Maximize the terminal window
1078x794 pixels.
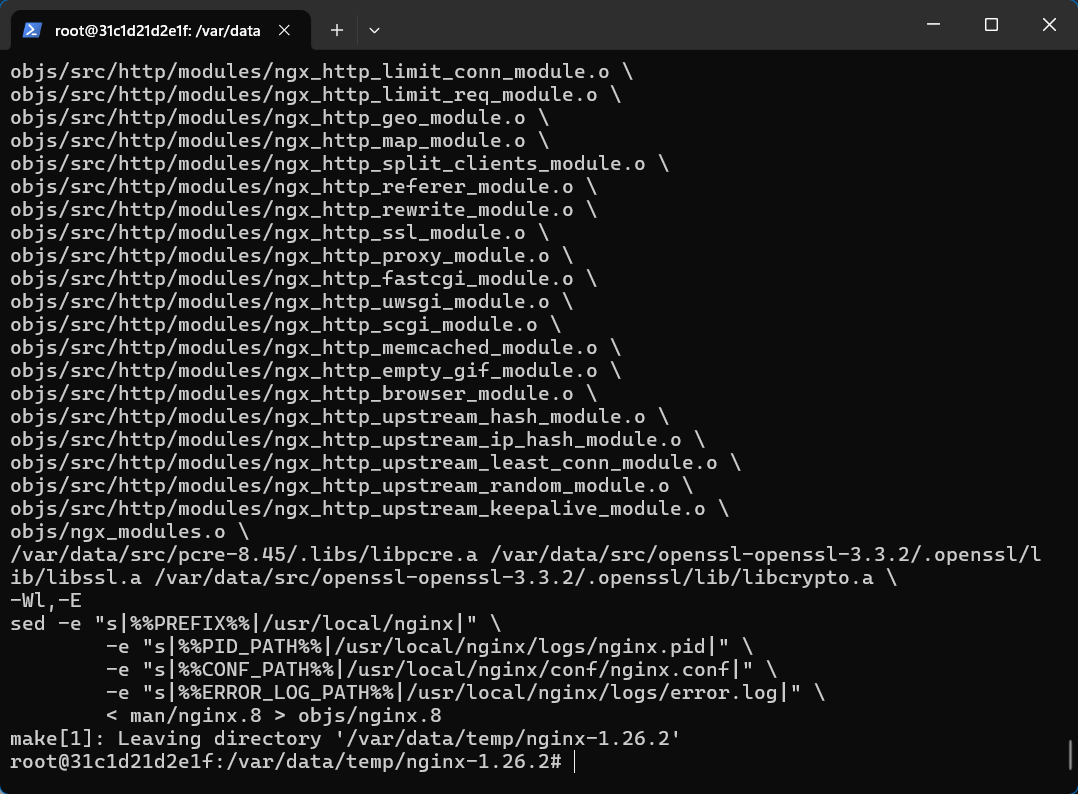(991, 25)
